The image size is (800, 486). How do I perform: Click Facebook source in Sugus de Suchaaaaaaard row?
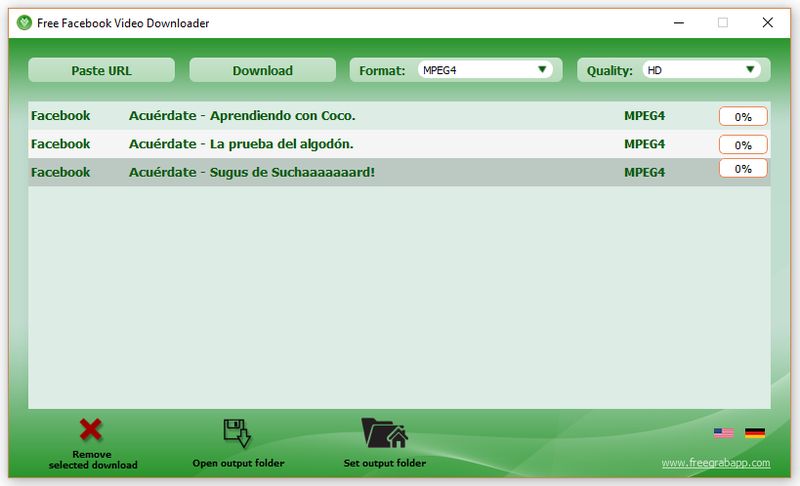[x=60, y=172]
